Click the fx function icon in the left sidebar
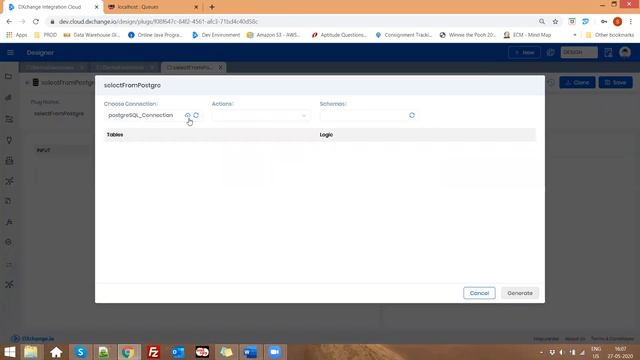The width and height of the screenshot is (640, 360). pyautogui.click(x=9, y=222)
